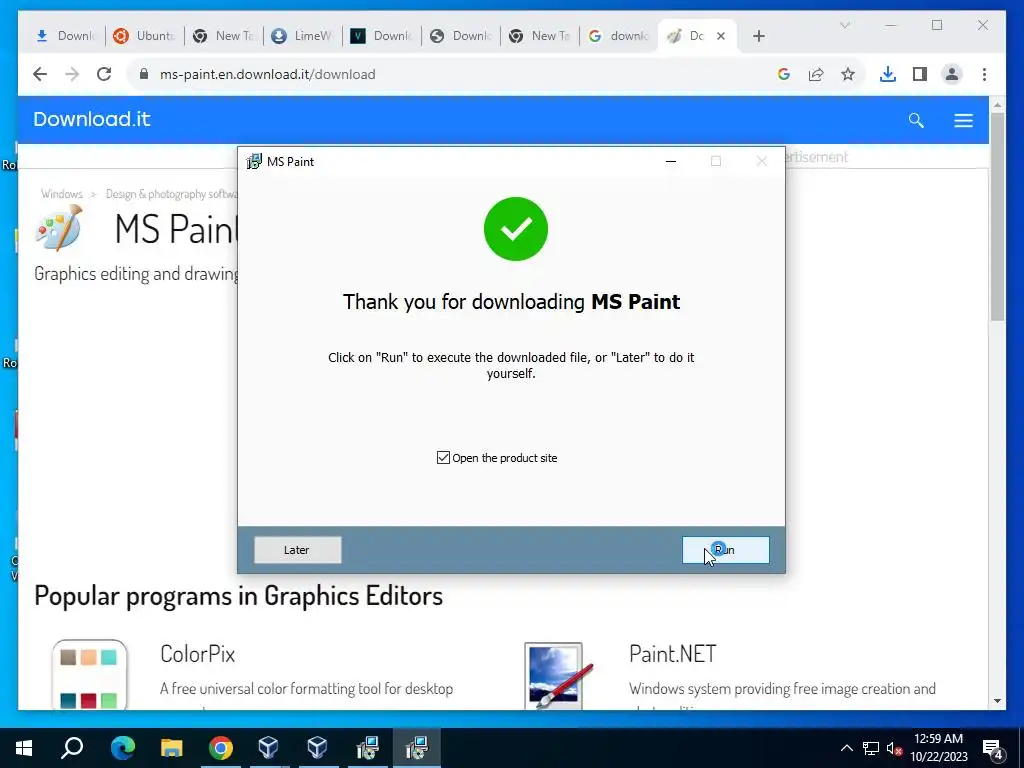Open the Chrome three-dot menu

click(984, 74)
